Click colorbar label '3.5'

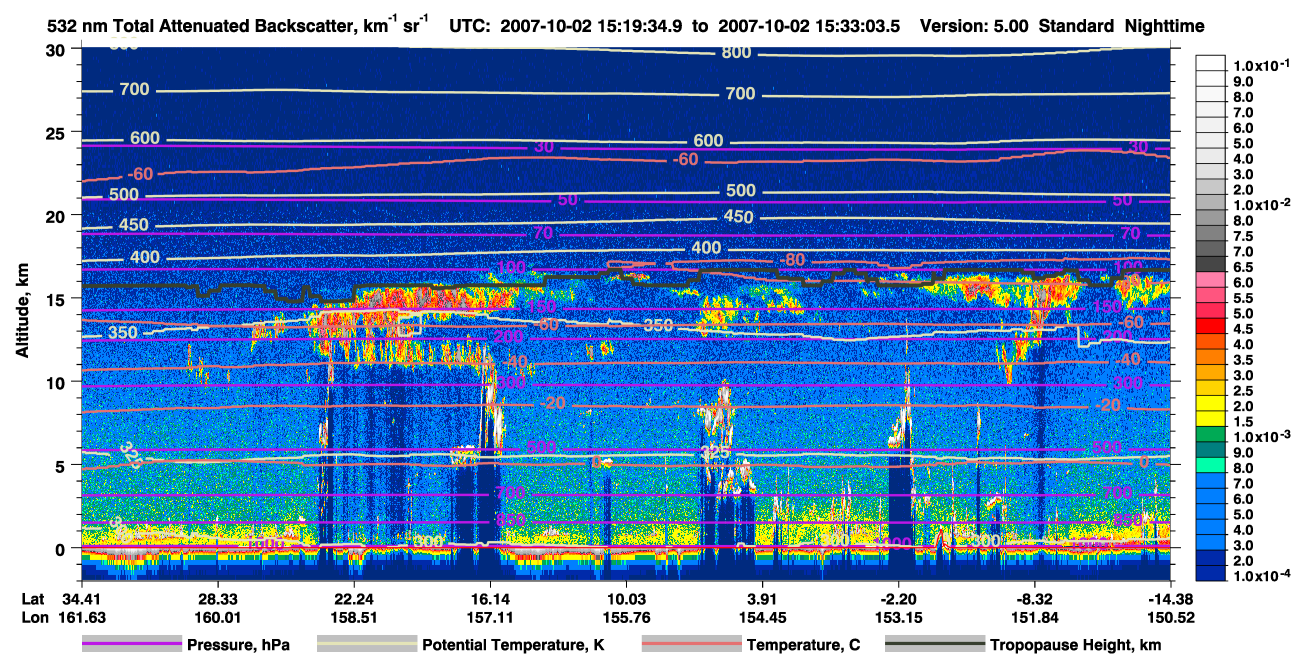pyautogui.click(x=1244, y=360)
